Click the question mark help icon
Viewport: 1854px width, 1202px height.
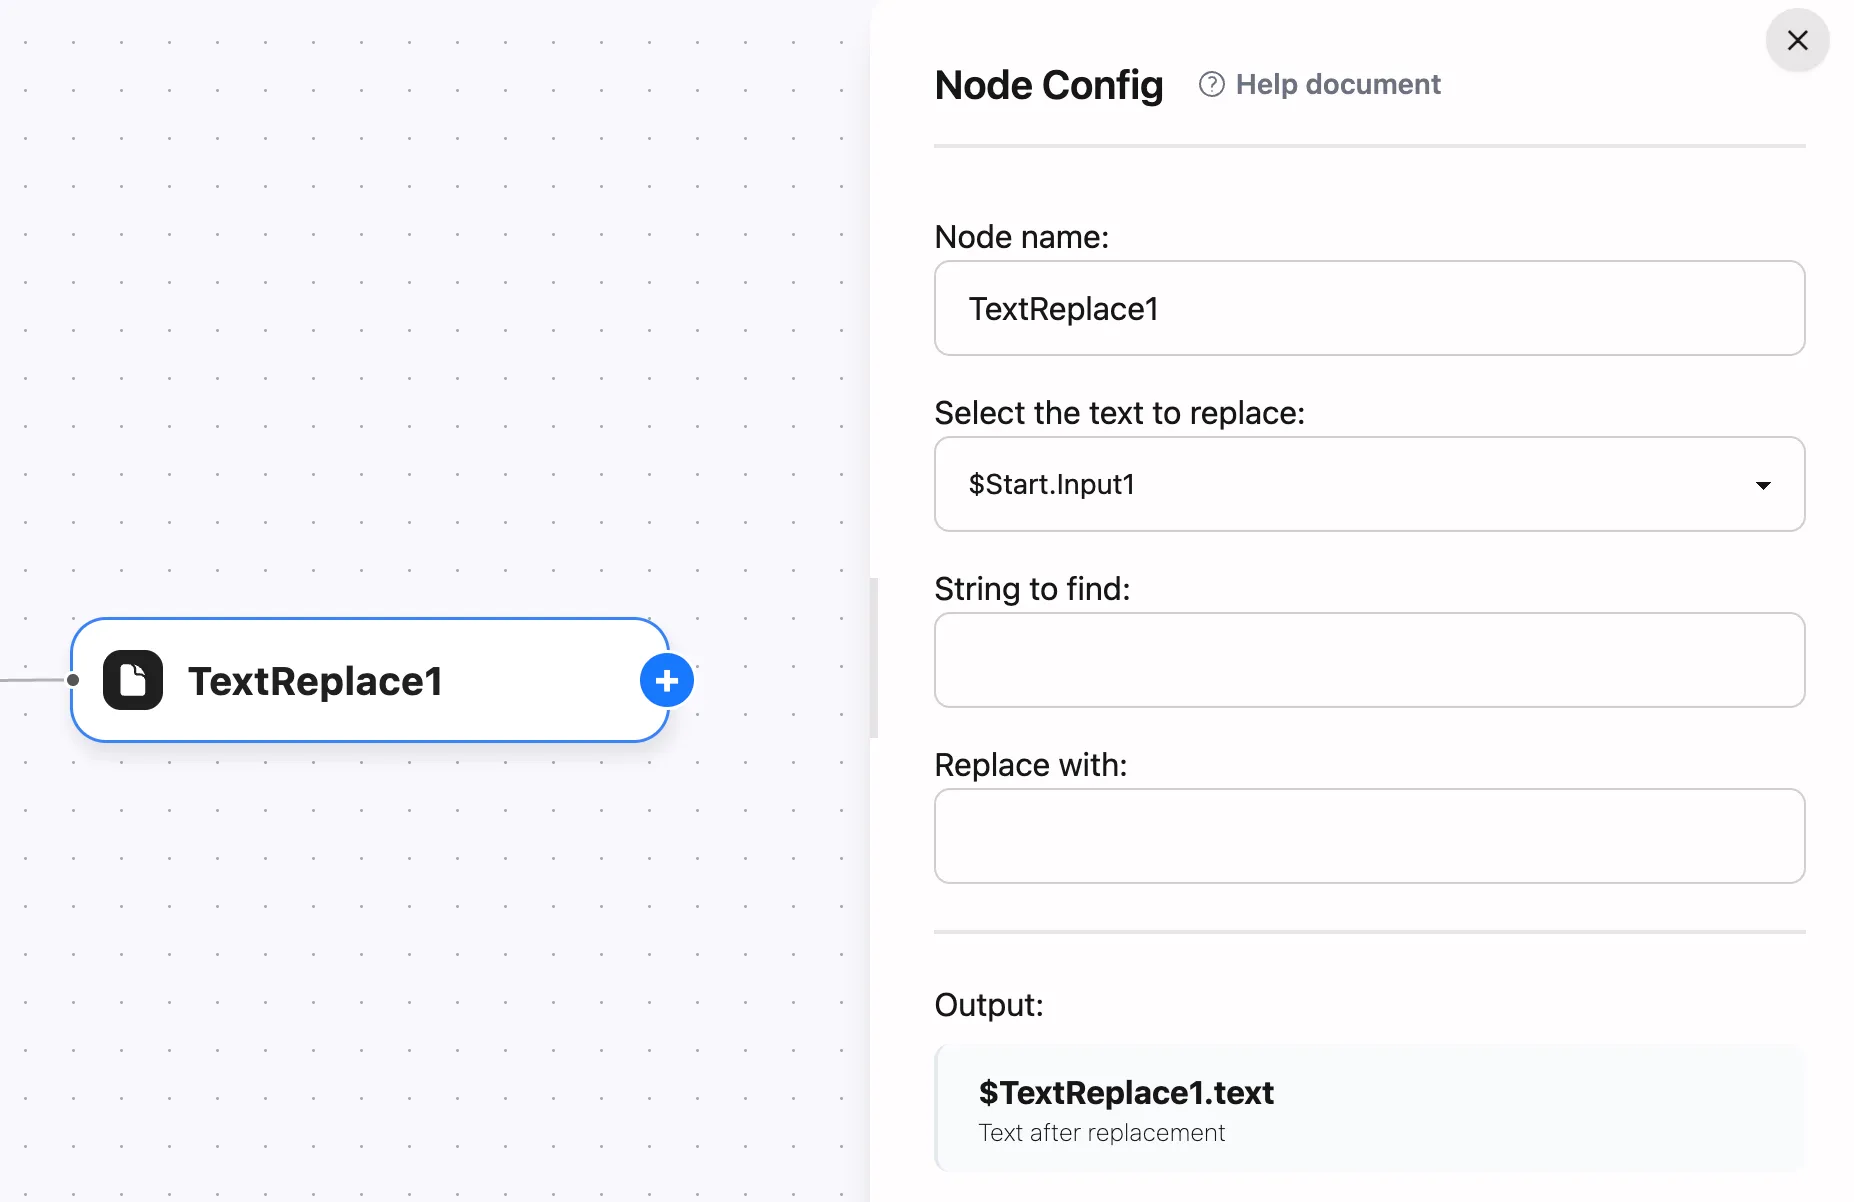(x=1211, y=85)
